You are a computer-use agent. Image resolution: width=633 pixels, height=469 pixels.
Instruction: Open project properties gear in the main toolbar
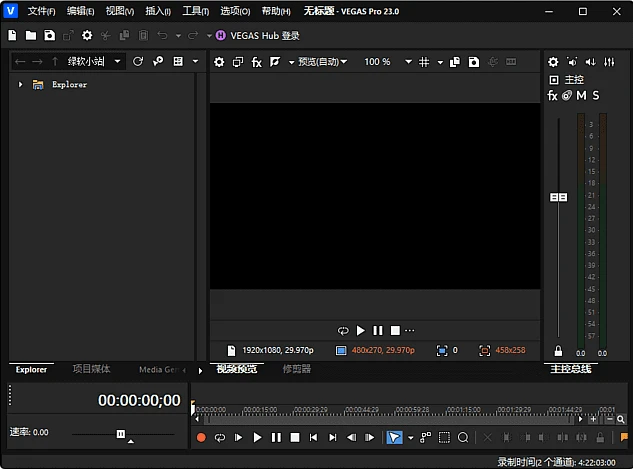[87, 36]
